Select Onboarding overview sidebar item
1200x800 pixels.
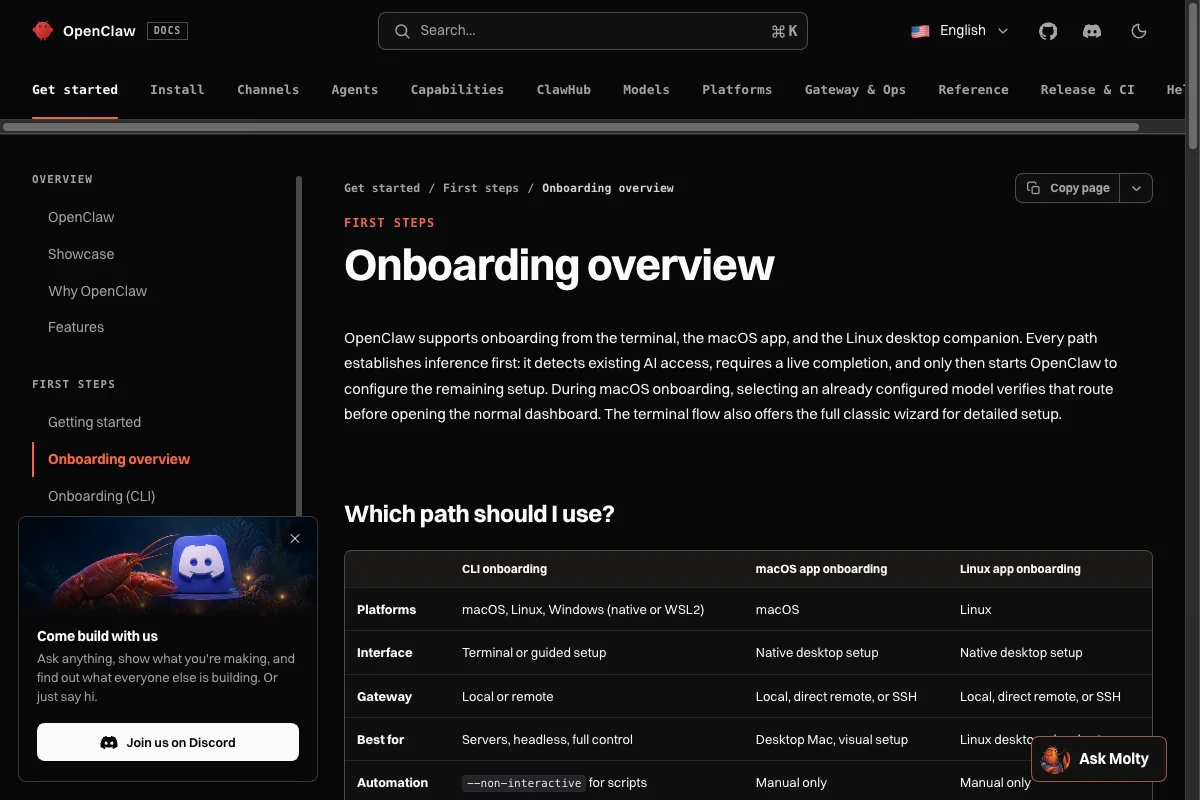click(119, 459)
